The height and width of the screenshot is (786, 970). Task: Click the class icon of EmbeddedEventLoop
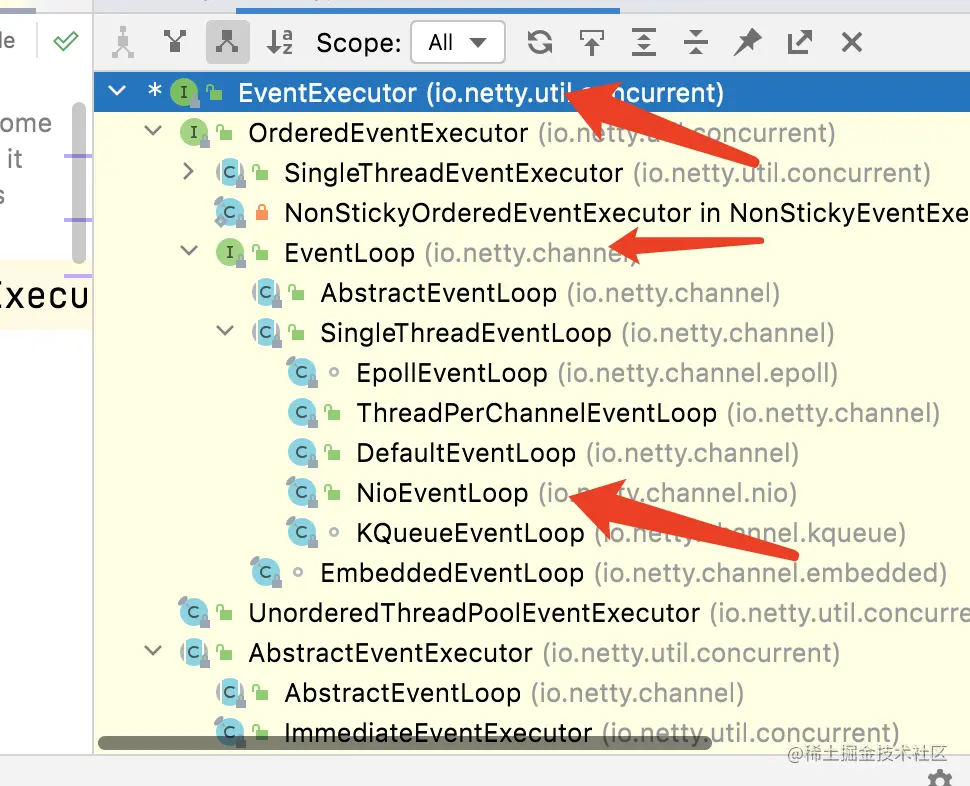[x=266, y=573]
